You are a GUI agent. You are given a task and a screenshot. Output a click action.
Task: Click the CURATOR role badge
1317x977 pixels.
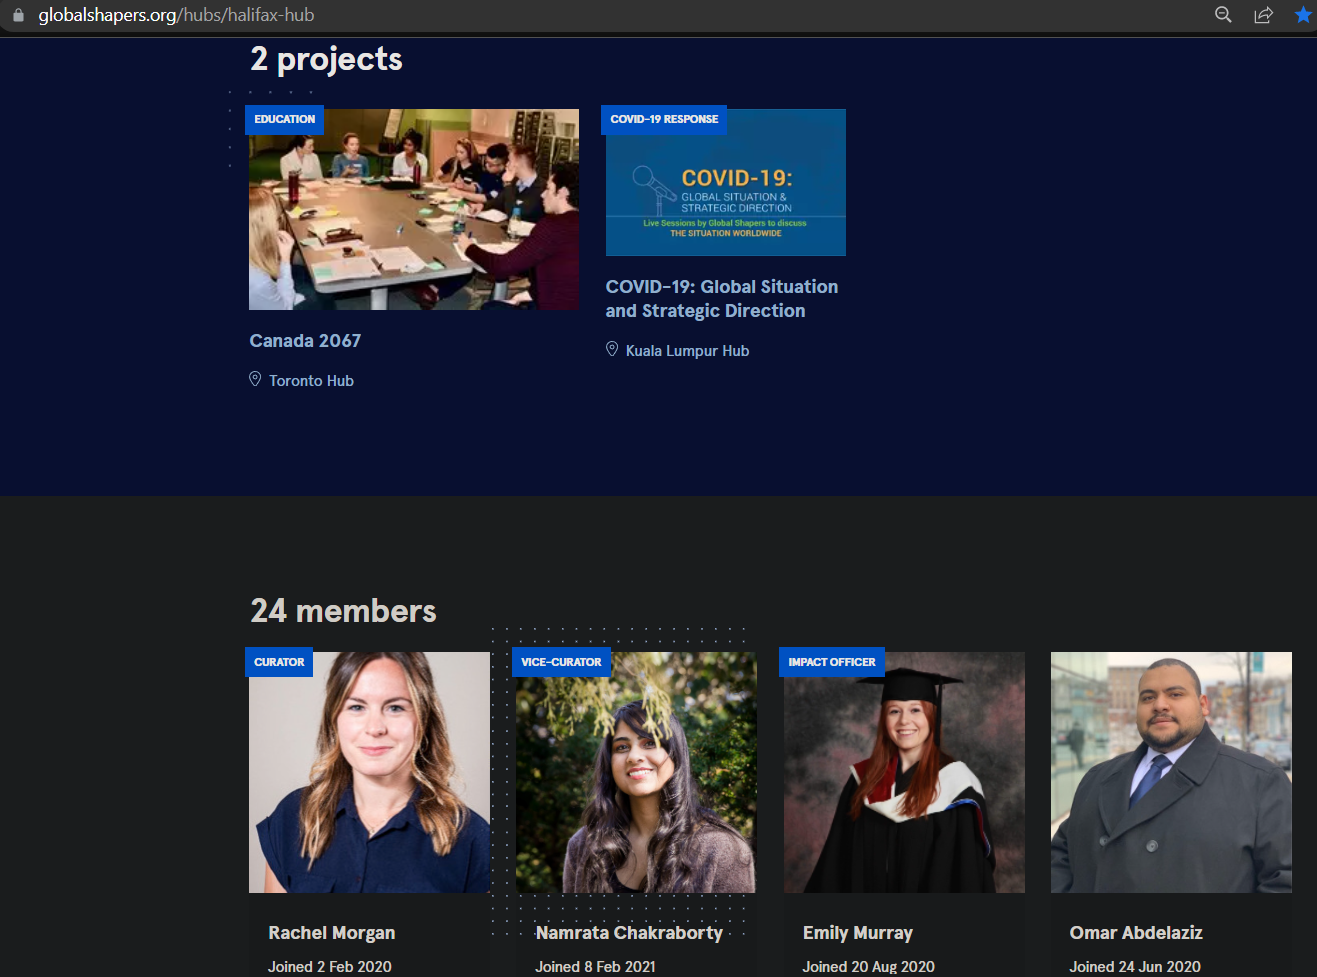click(279, 662)
